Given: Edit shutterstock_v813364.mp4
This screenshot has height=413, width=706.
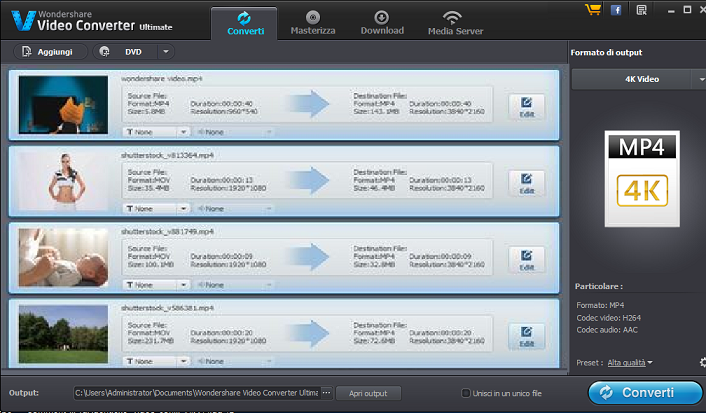Looking at the screenshot, I should click(526, 184).
